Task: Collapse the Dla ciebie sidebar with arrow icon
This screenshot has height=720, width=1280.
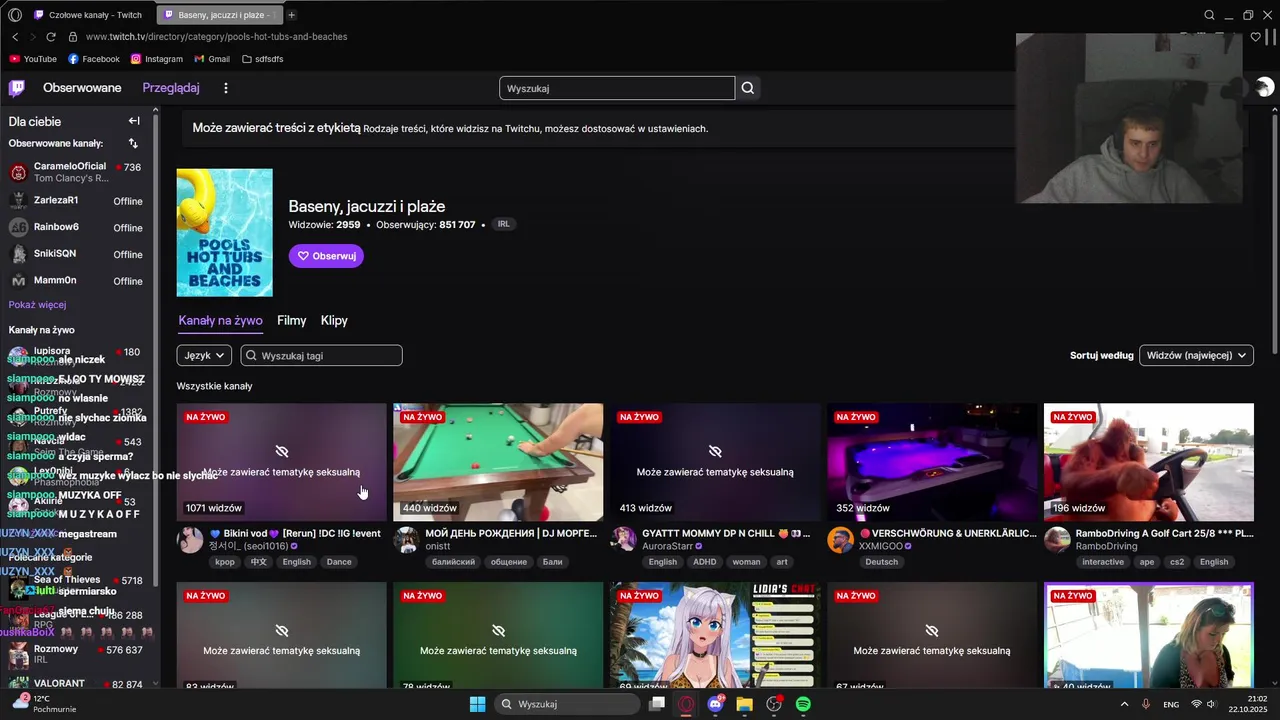Action: [x=134, y=121]
